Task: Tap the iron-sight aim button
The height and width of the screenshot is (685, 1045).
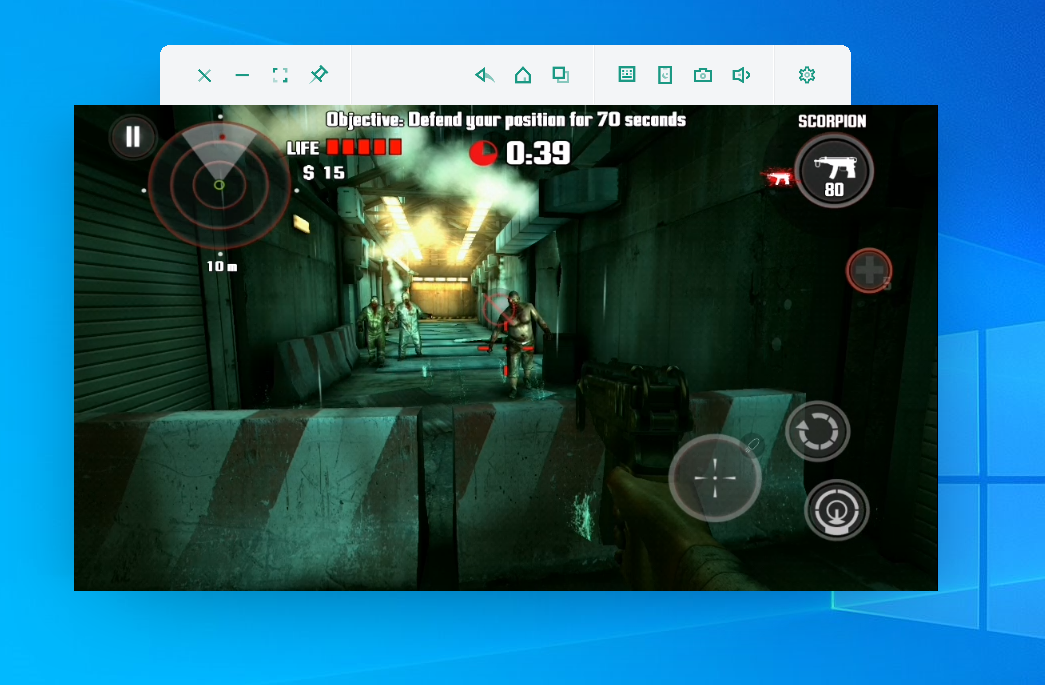Action: pos(836,510)
